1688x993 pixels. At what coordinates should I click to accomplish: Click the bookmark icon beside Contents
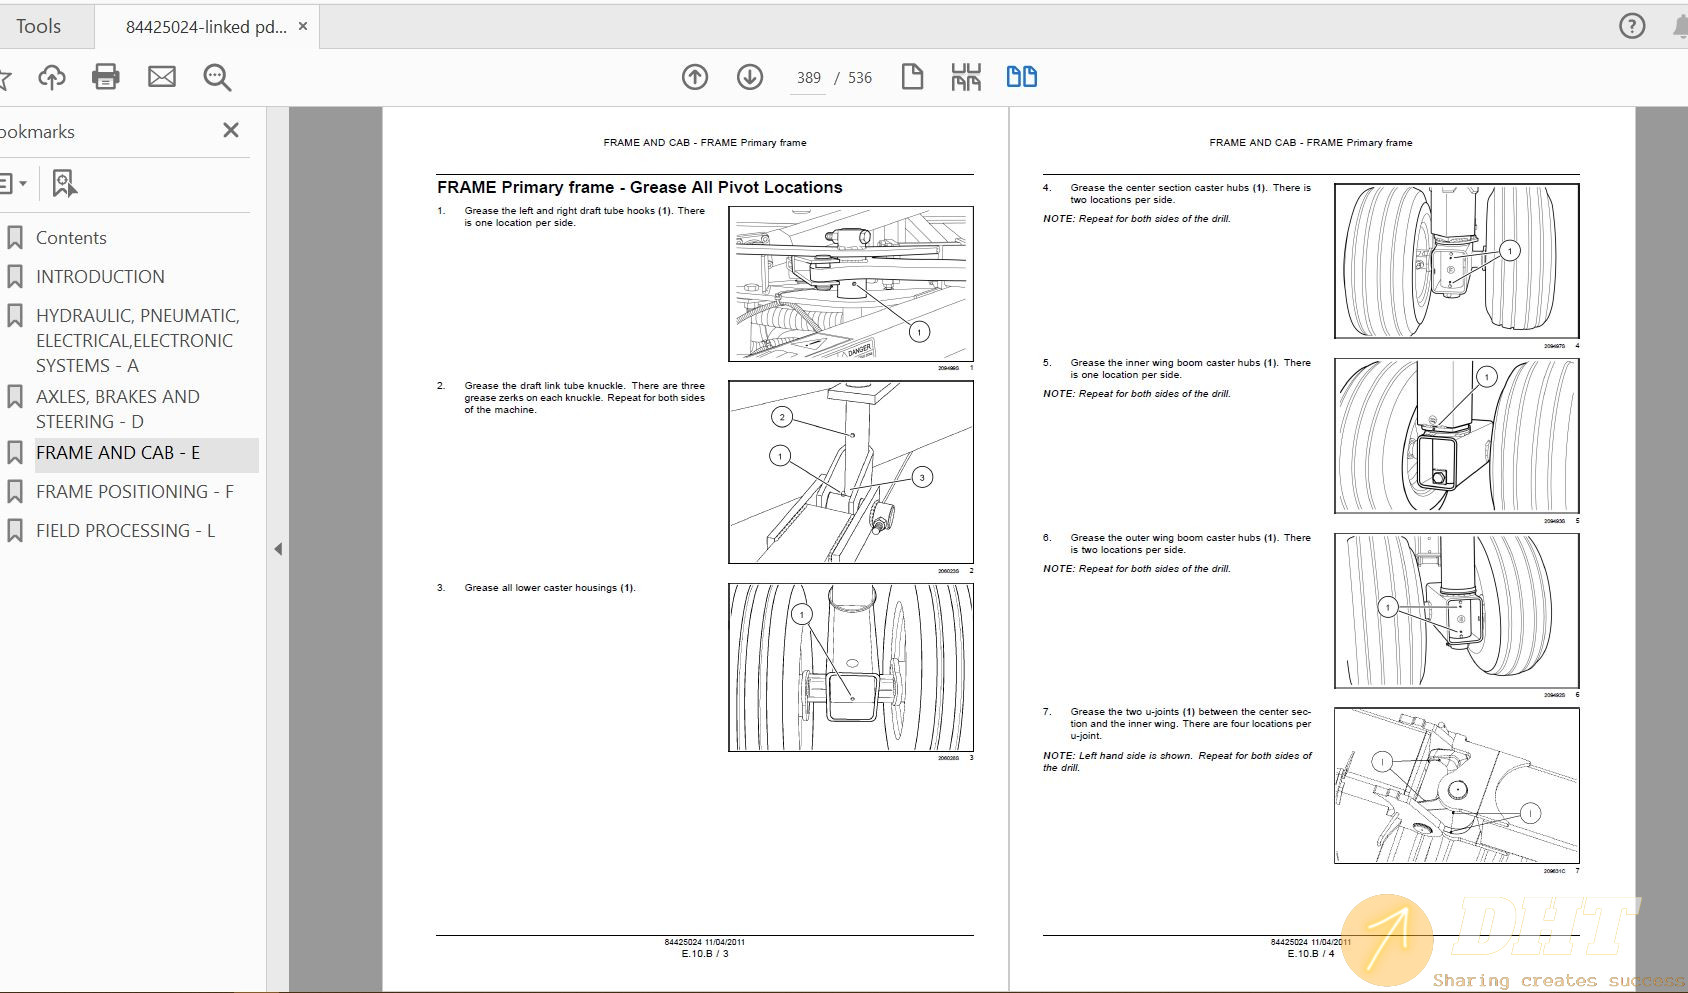[x=15, y=238]
